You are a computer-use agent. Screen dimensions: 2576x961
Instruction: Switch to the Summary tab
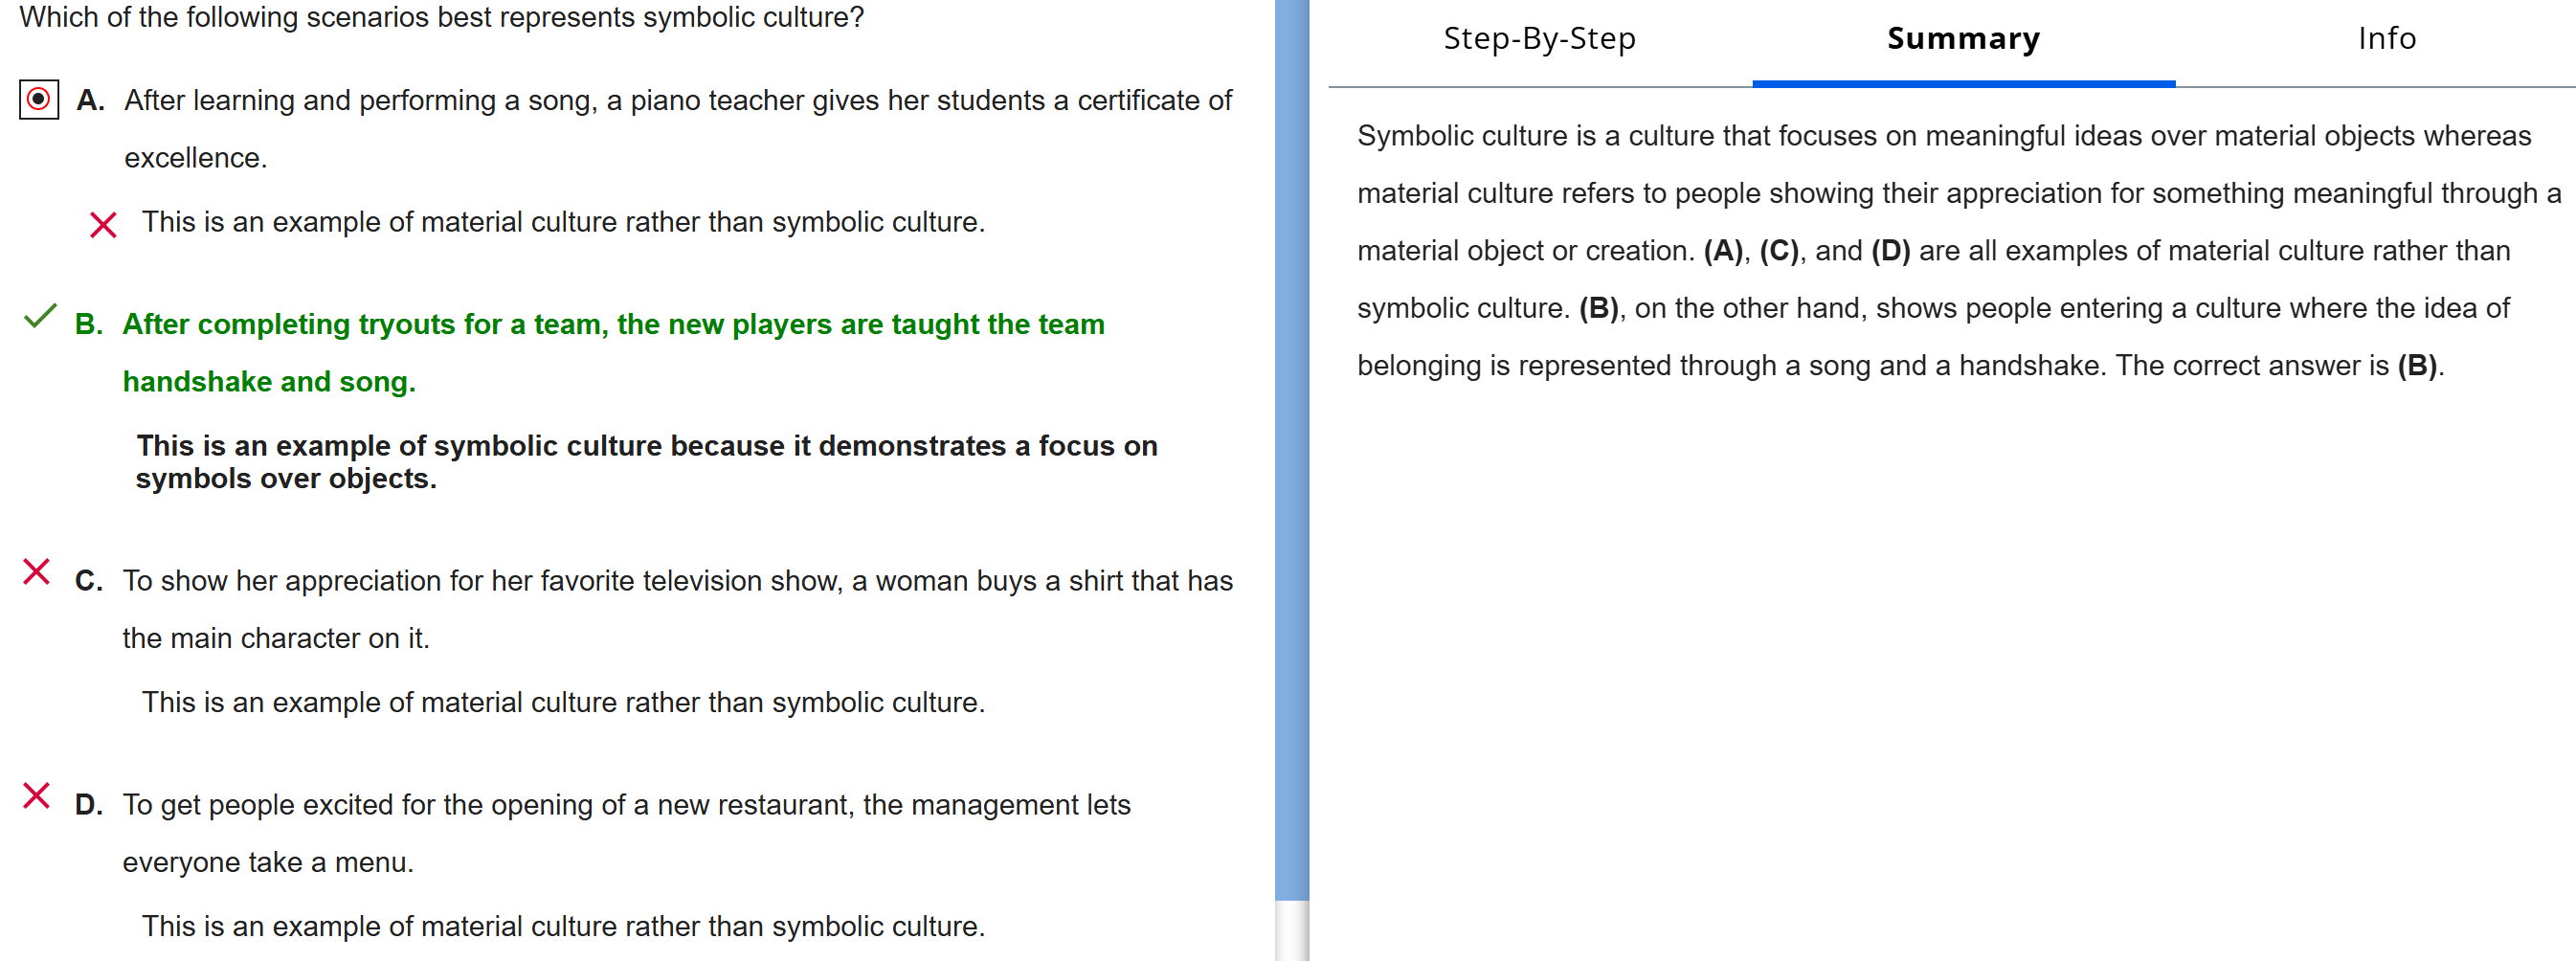(x=1963, y=39)
